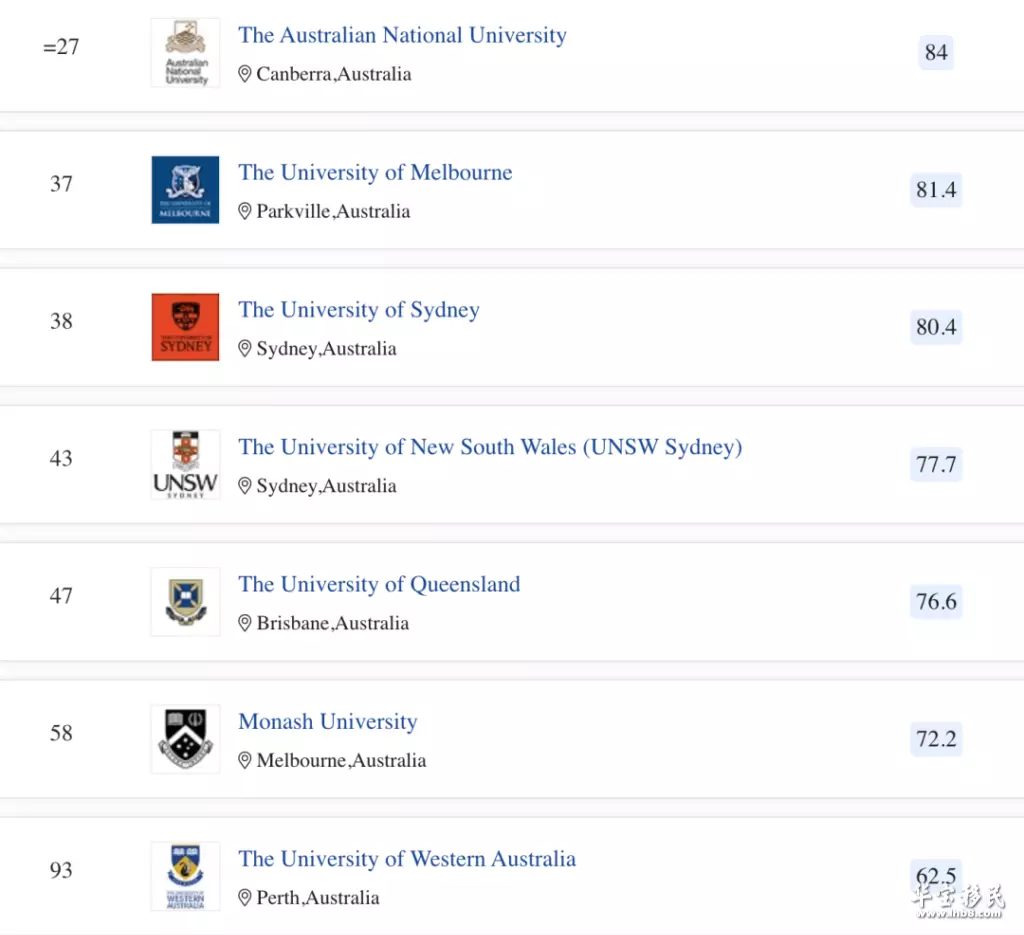
Task: Click the location pin next to Perth, Australia
Action: point(244,897)
